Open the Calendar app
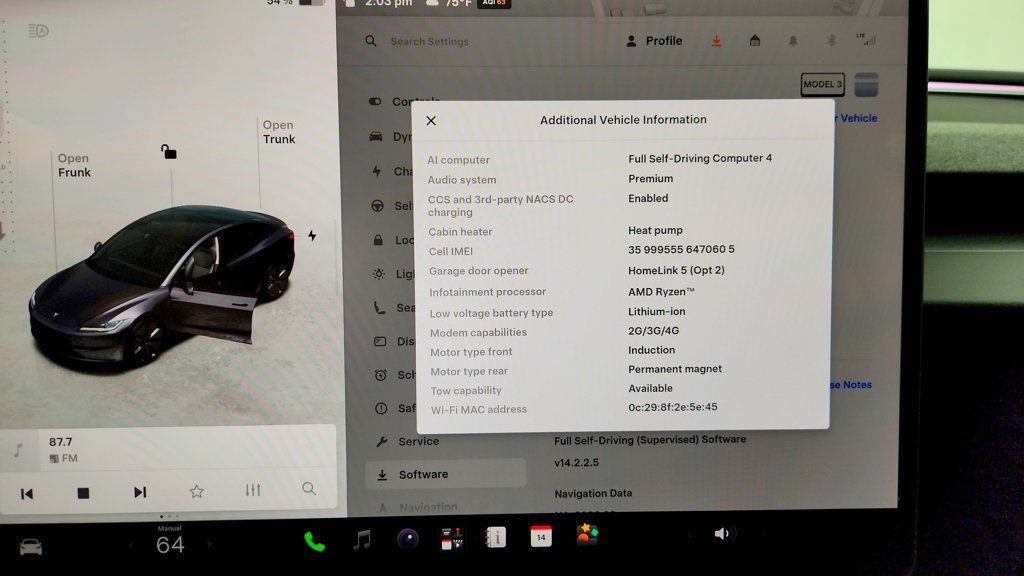Image resolution: width=1024 pixels, height=576 pixels. click(x=541, y=536)
